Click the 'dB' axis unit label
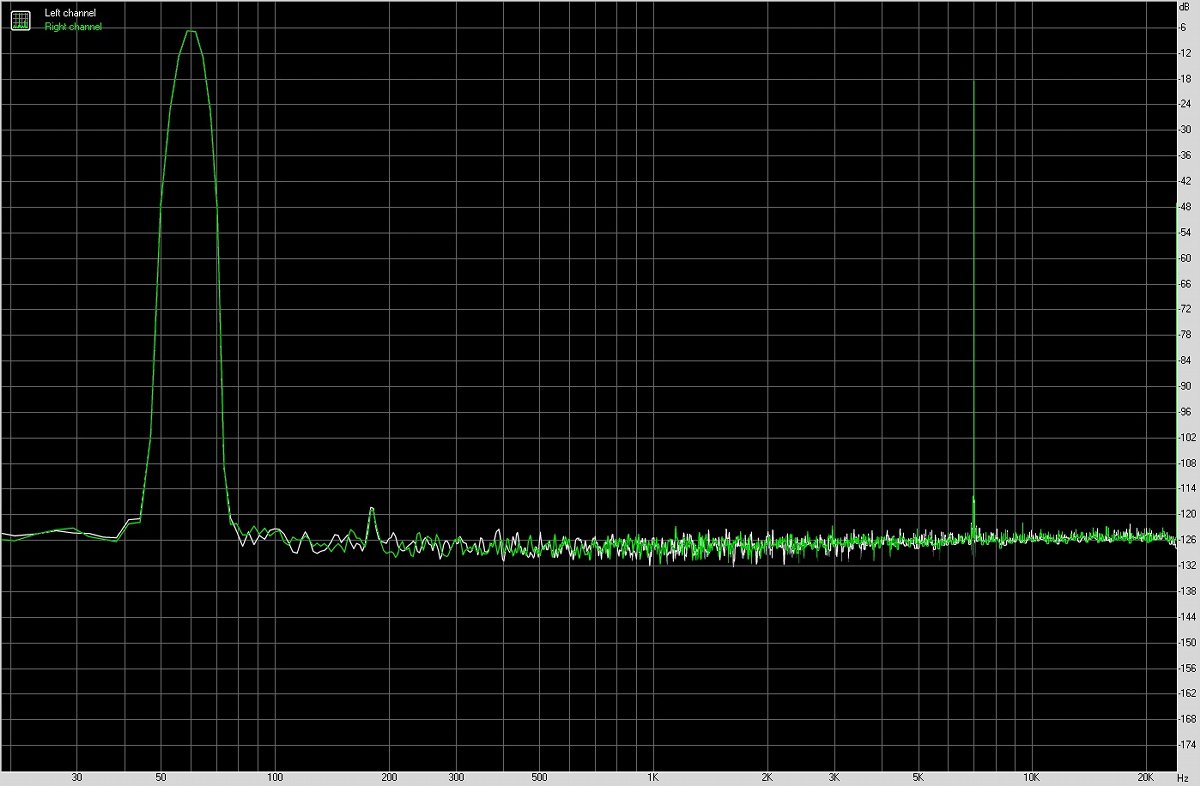The height and width of the screenshot is (786, 1200). tap(1185, 8)
